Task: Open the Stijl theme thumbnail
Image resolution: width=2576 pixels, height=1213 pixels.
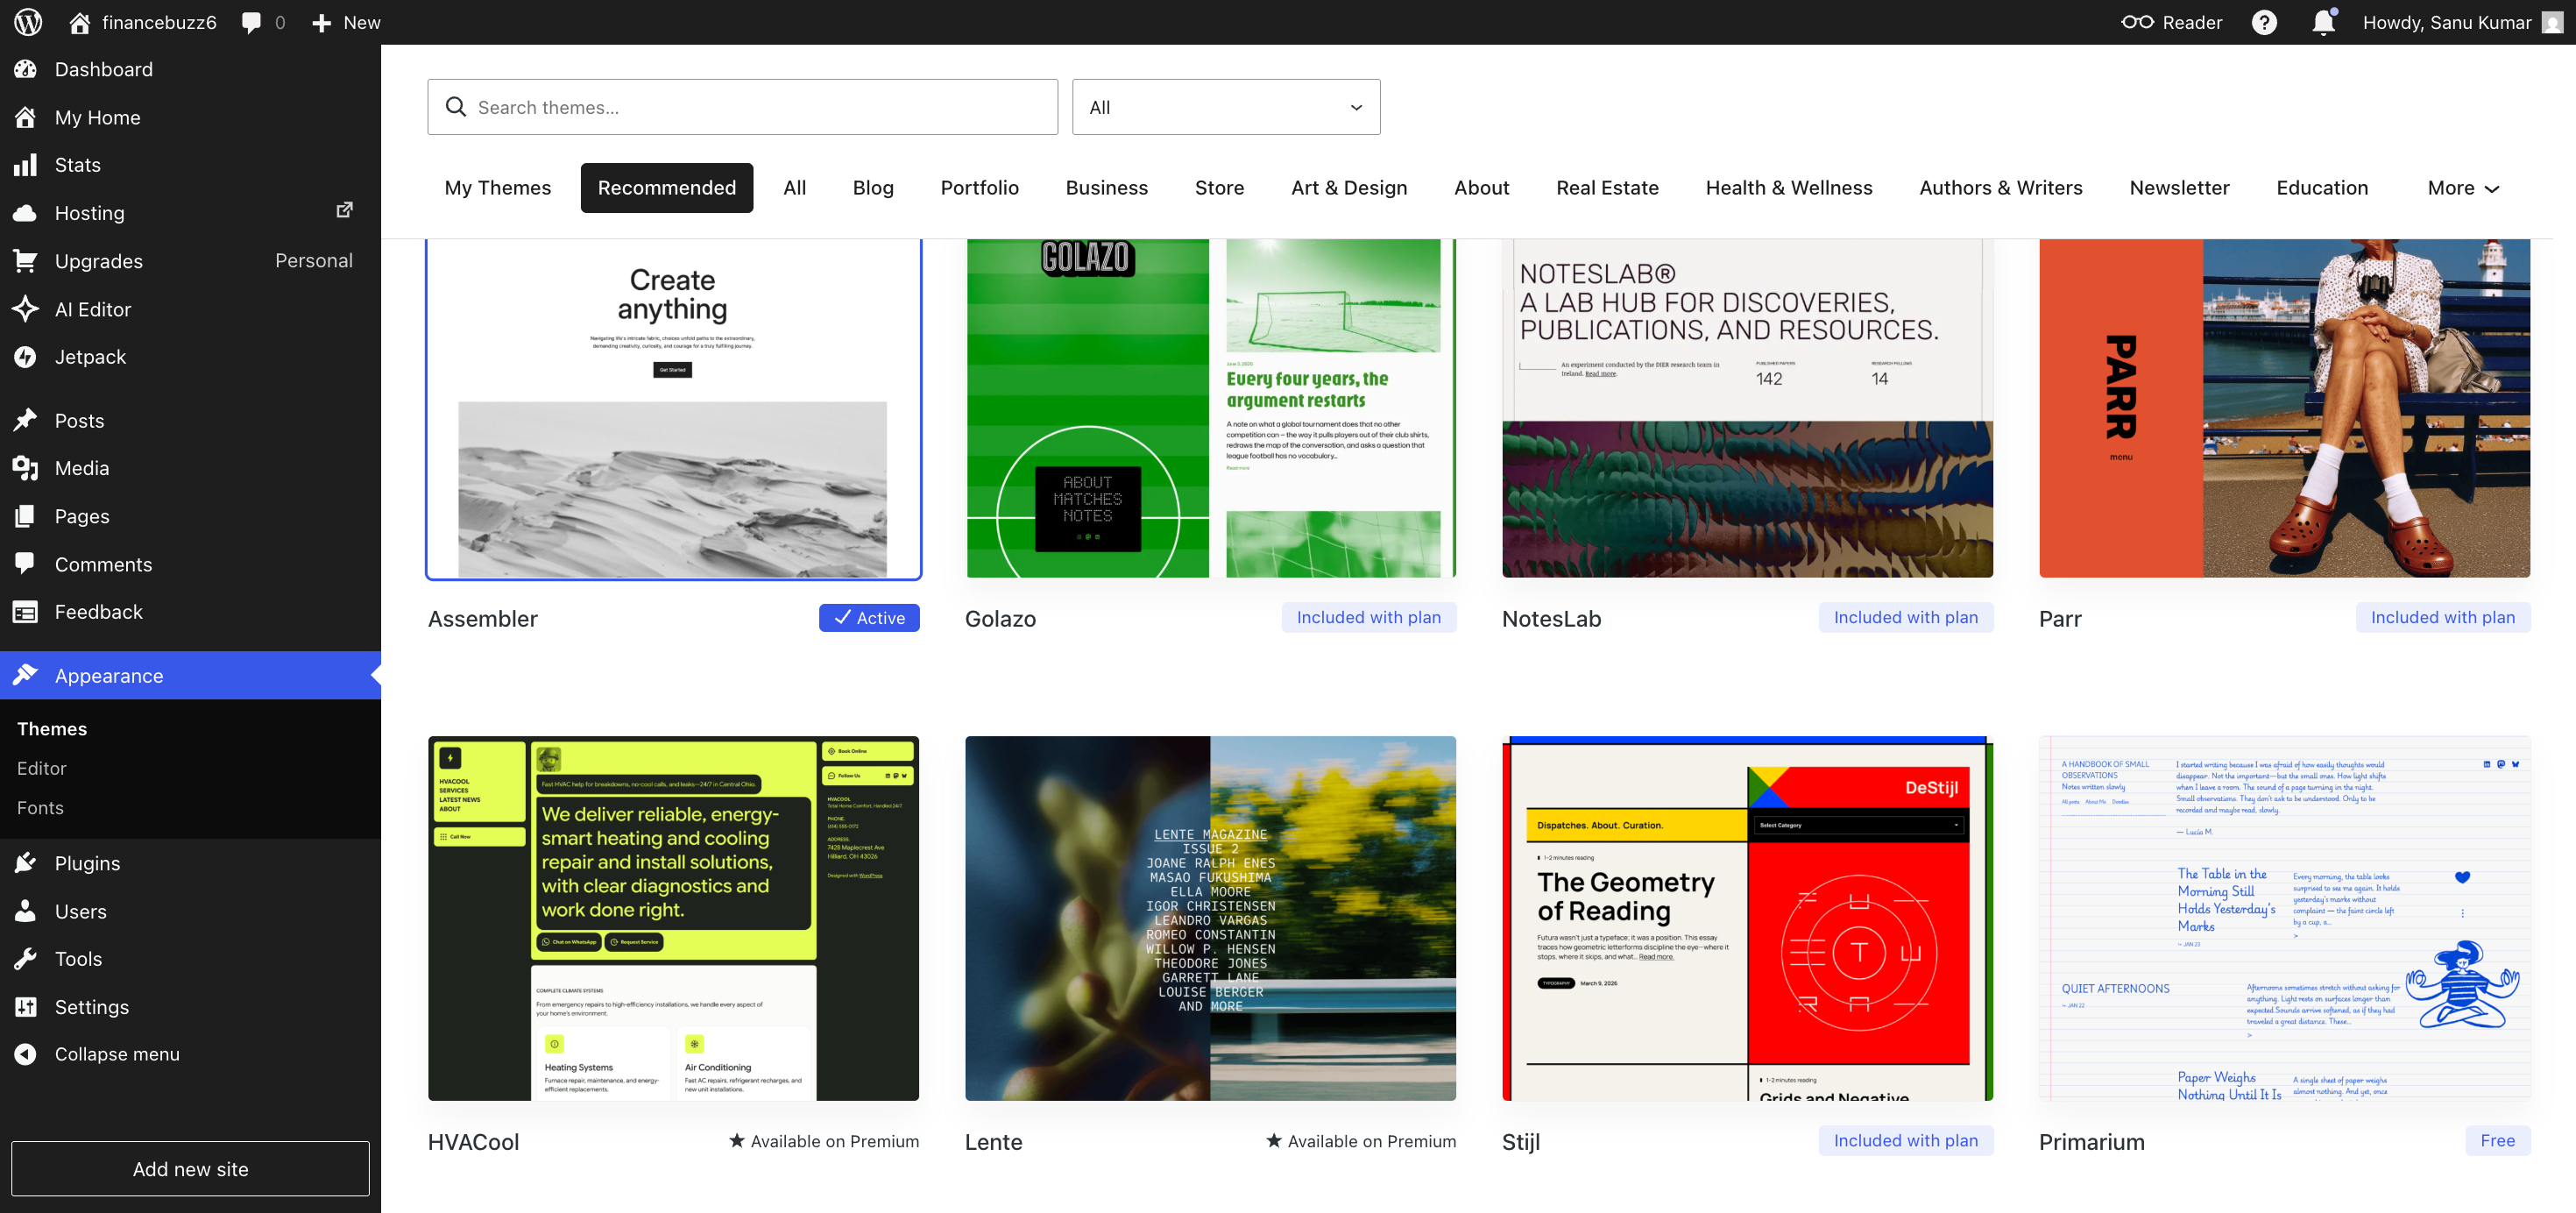Action: [x=1747, y=919]
